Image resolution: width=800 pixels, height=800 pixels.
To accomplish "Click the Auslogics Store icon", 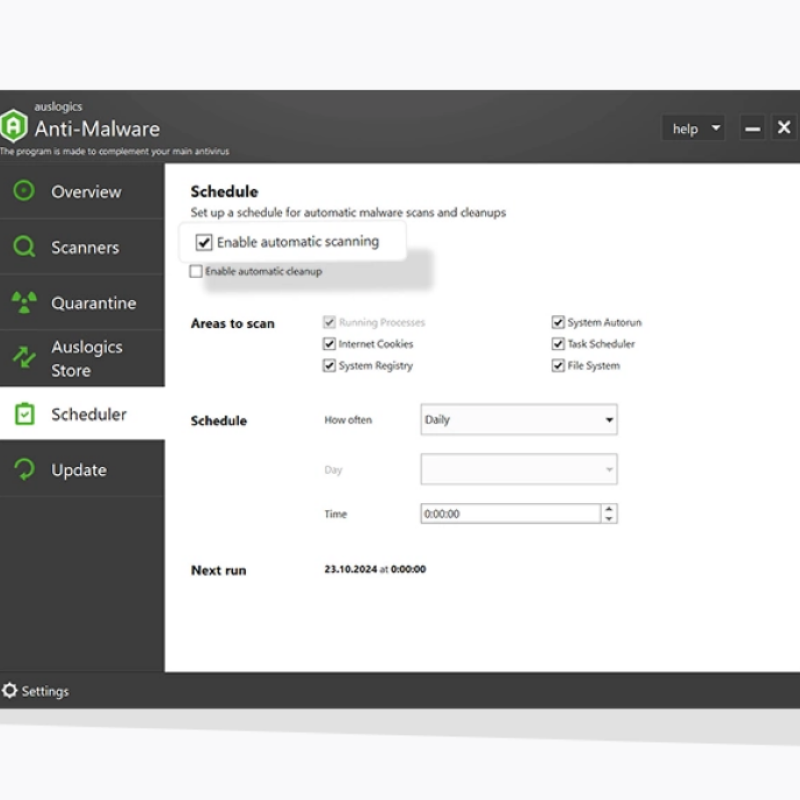I will 24,358.
